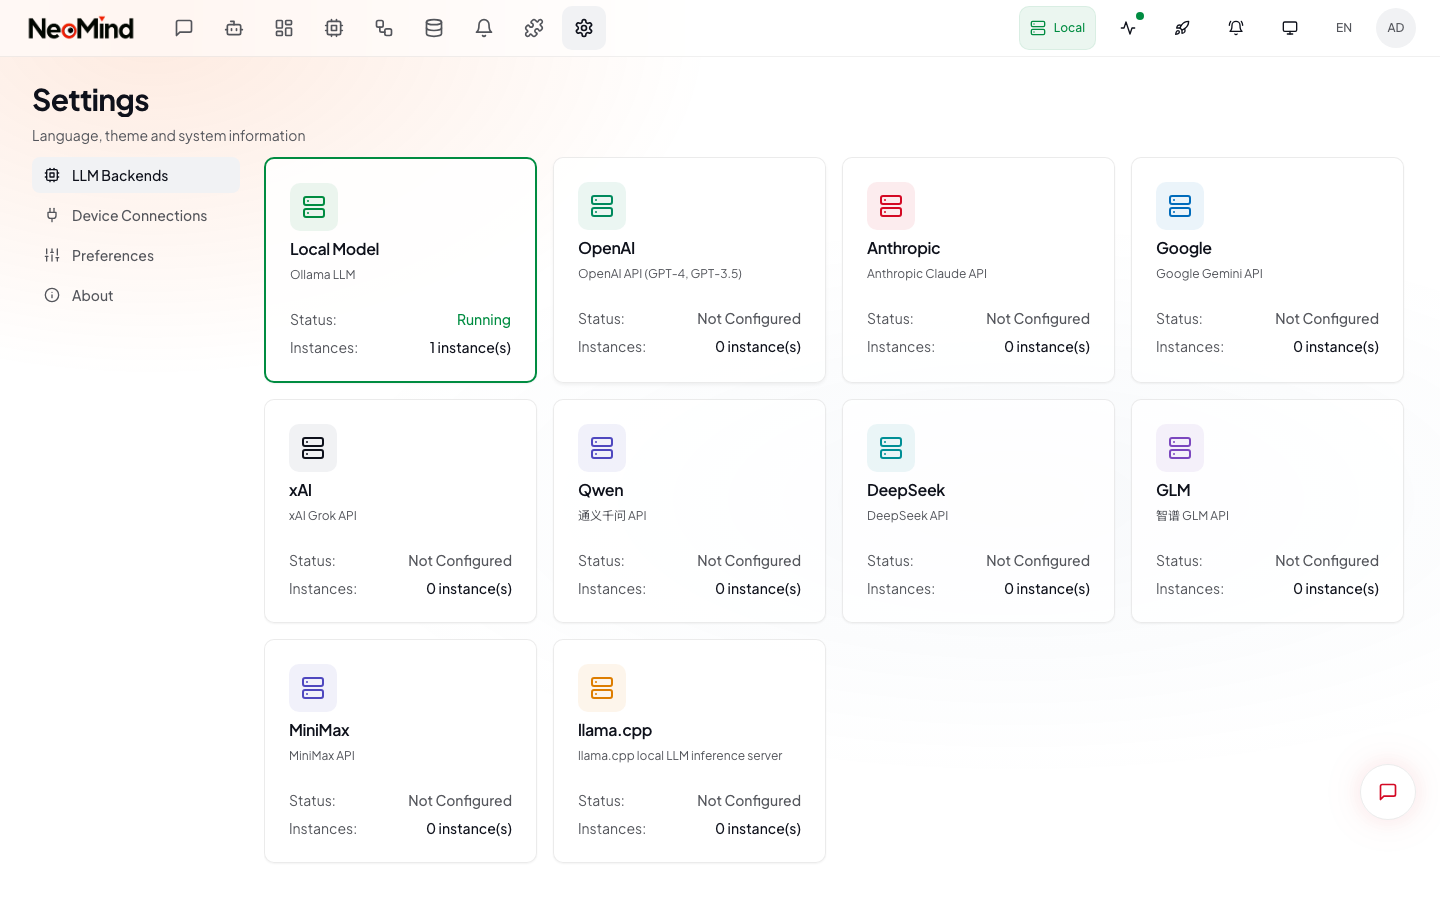Click the blue Google server icon
Screen dimensions: 1440x900
tap(1180, 206)
